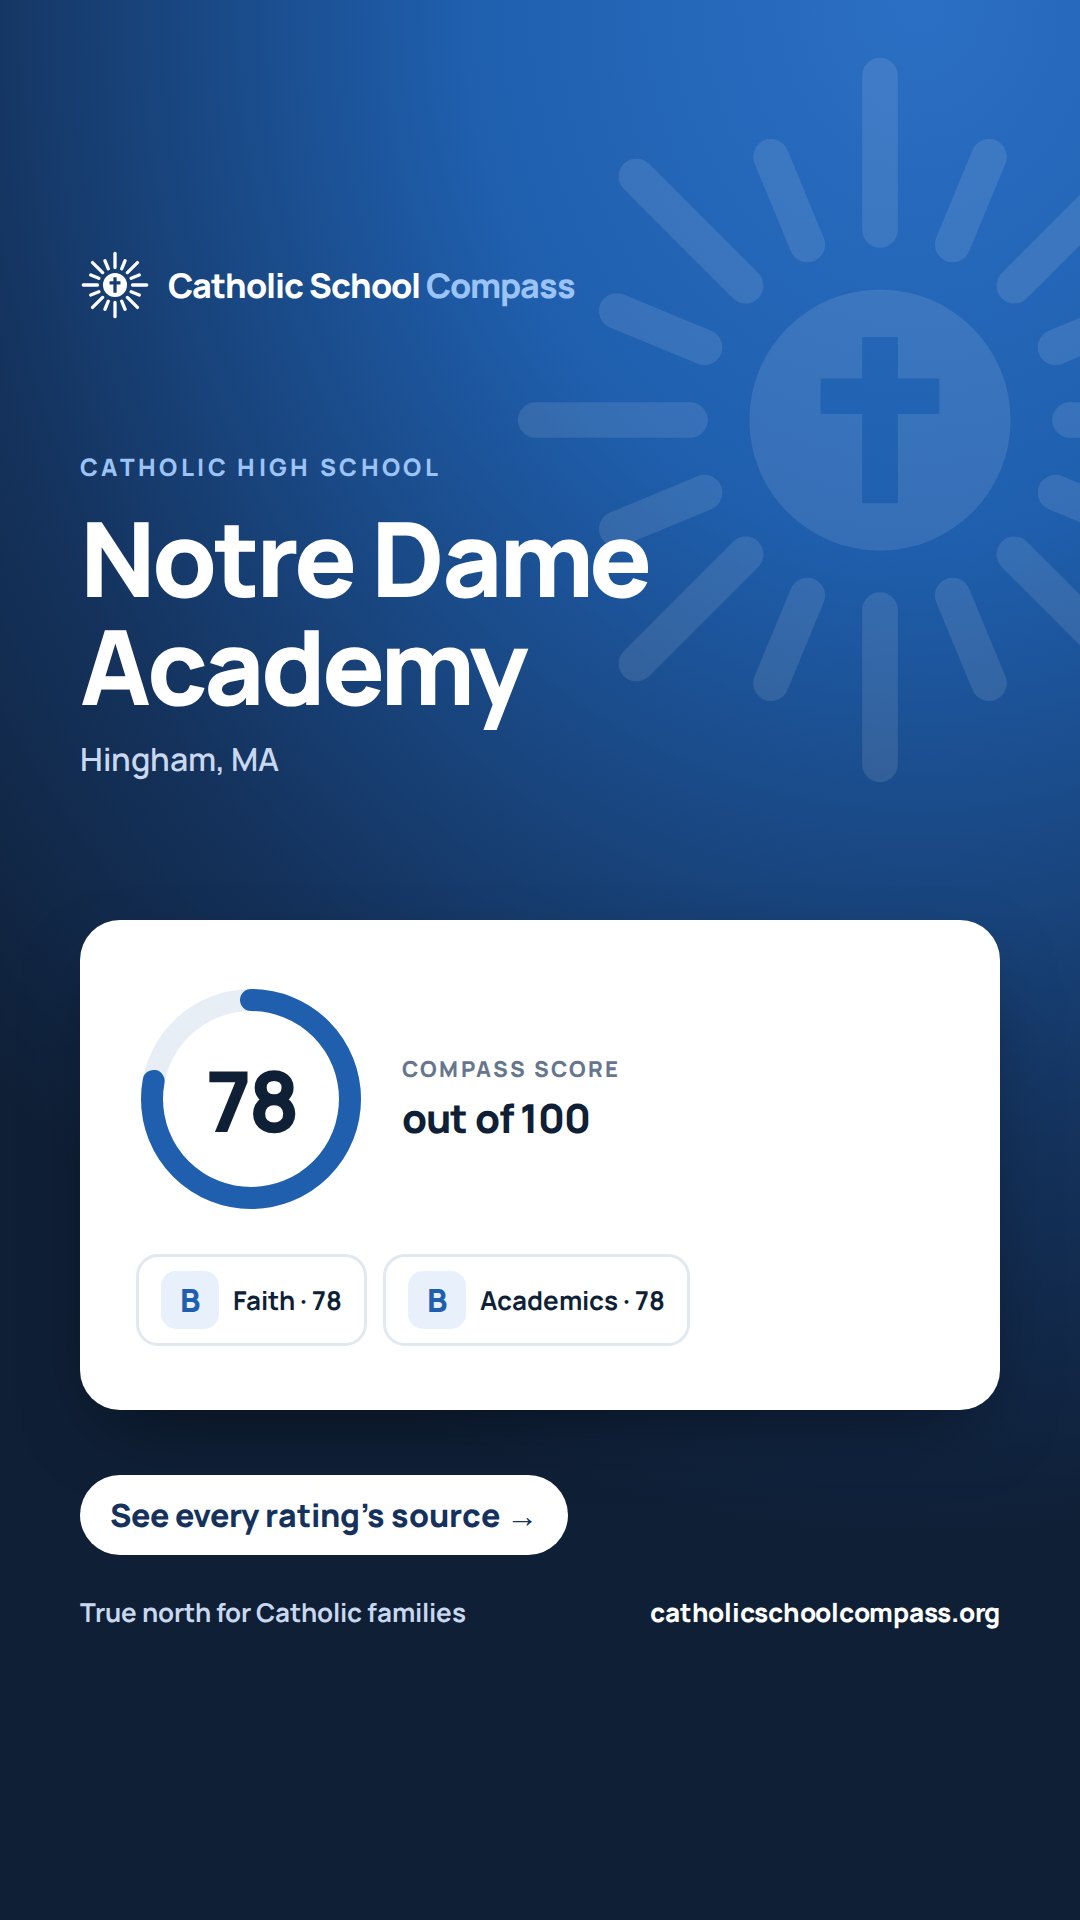Click the white score card panel
Viewport: 1080px width, 1920px height.
(x=540, y=1165)
